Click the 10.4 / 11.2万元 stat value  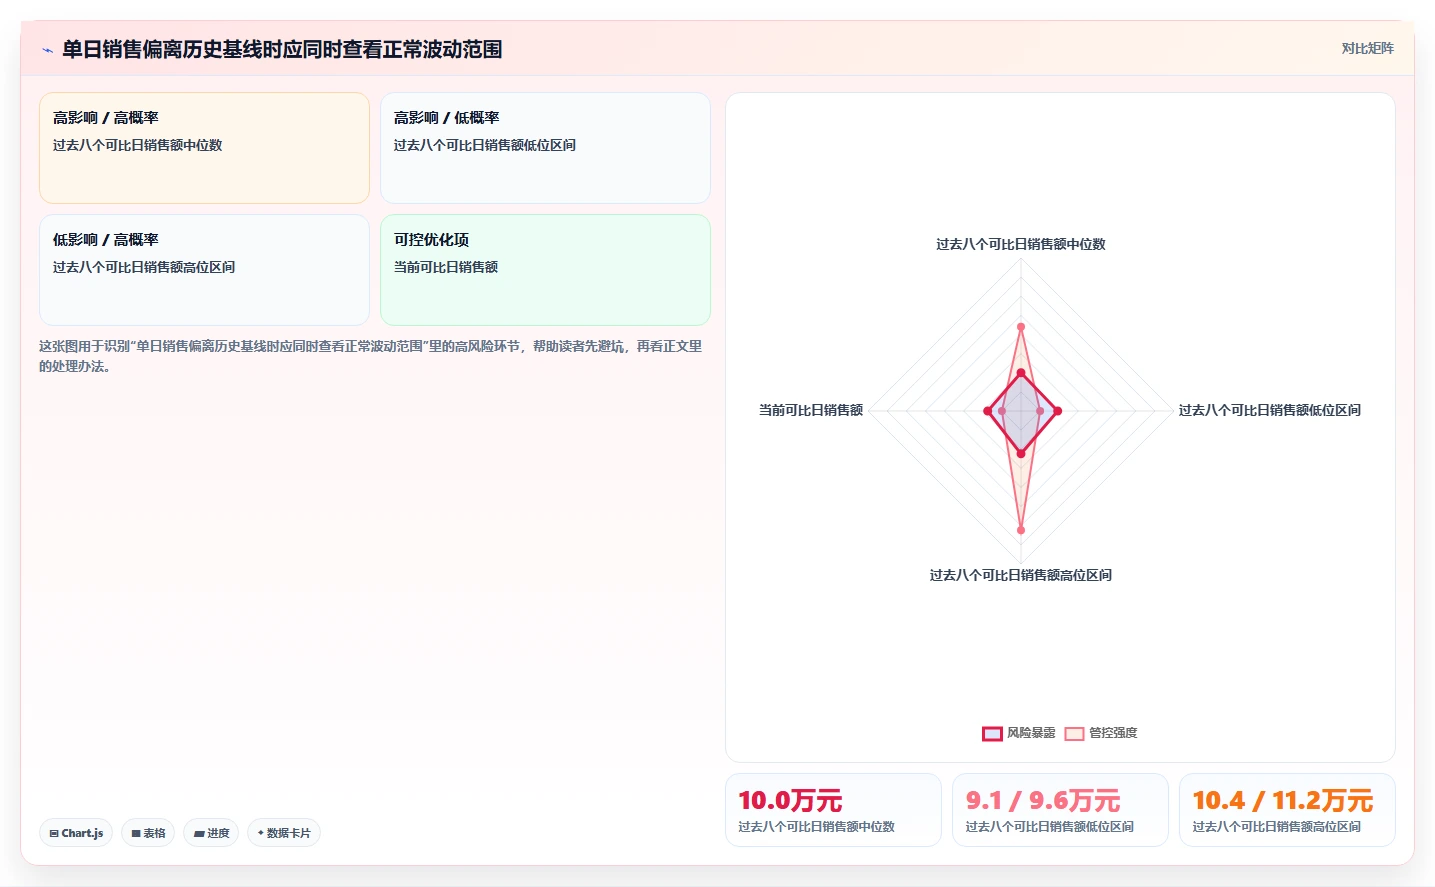pos(1283,801)
